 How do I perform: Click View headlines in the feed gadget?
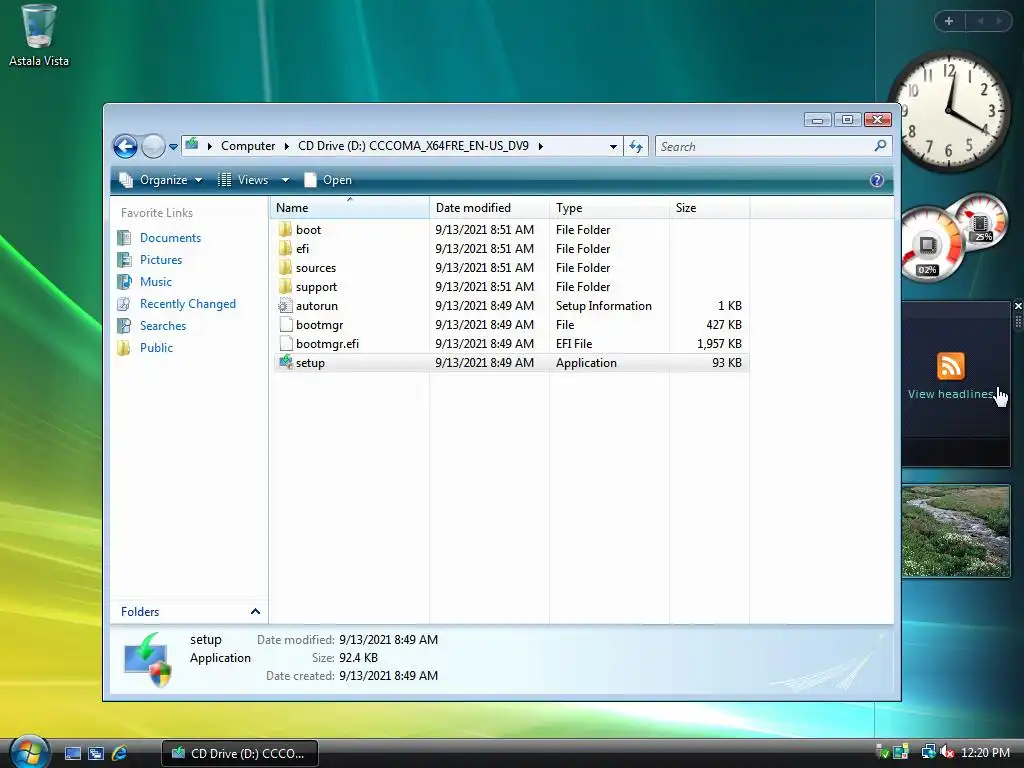tap(950, 394)
